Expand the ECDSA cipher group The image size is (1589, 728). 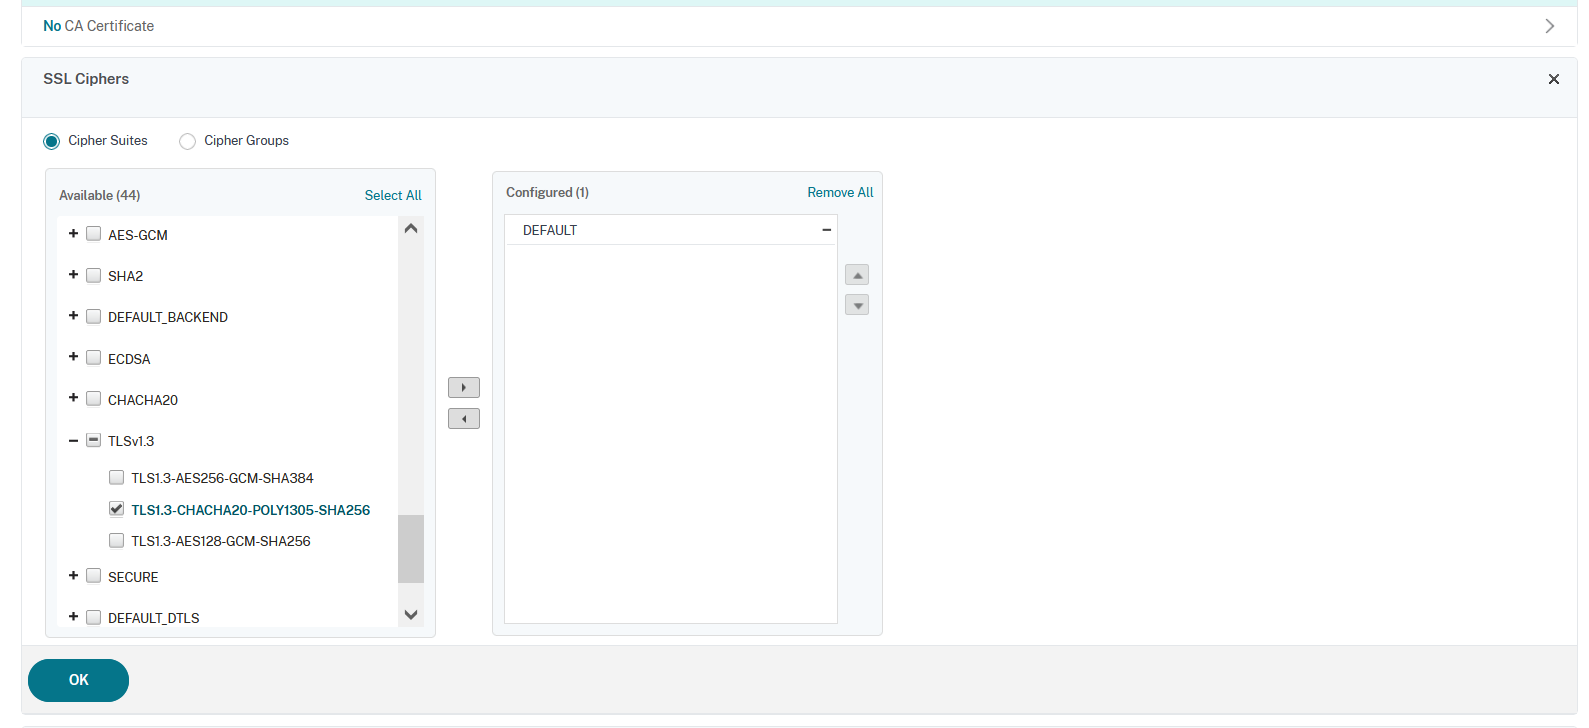73,356
